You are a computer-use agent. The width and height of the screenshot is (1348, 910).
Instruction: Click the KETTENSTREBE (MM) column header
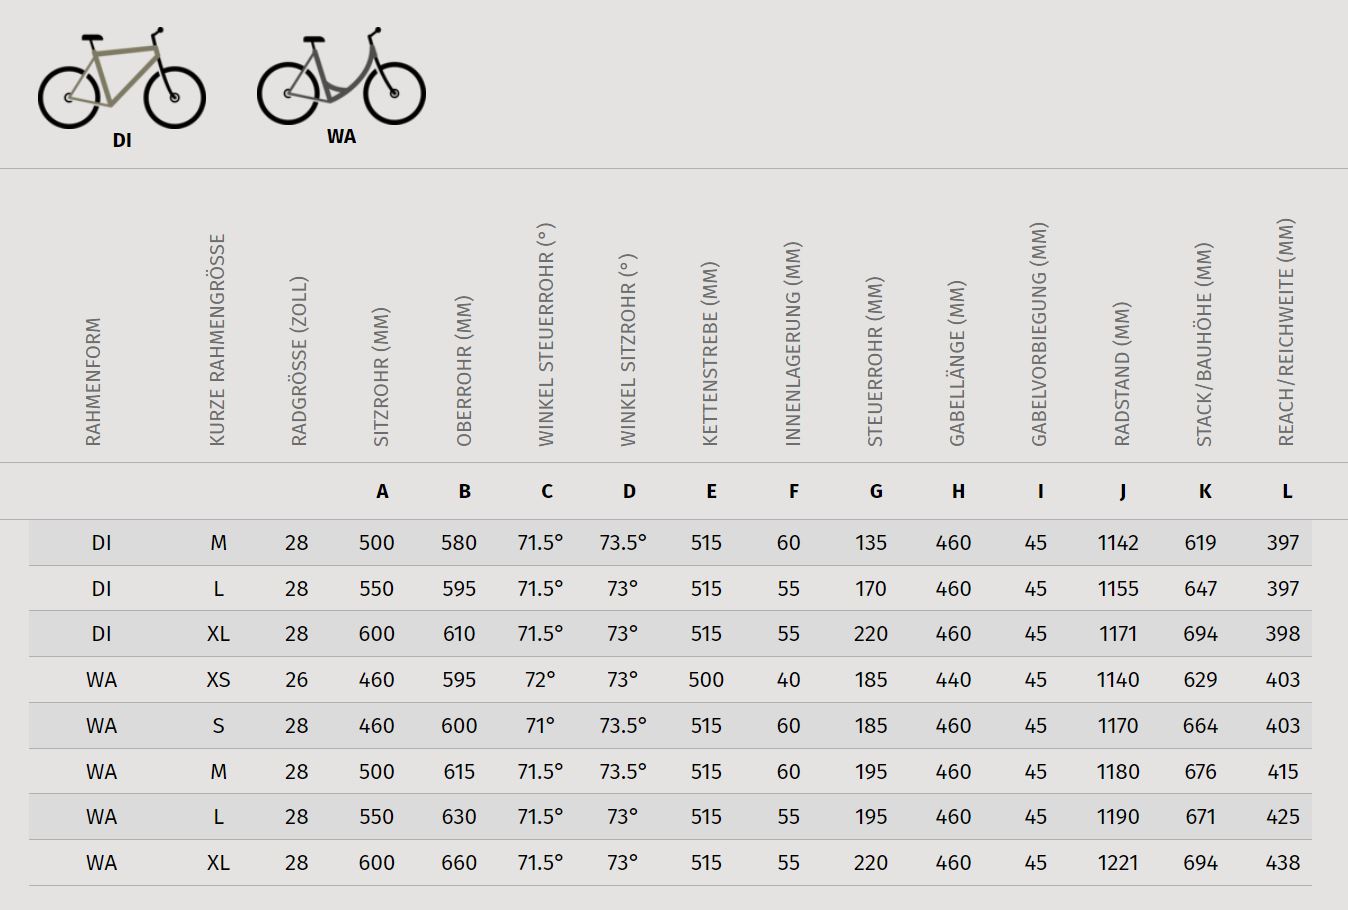[x=710, y=354]
